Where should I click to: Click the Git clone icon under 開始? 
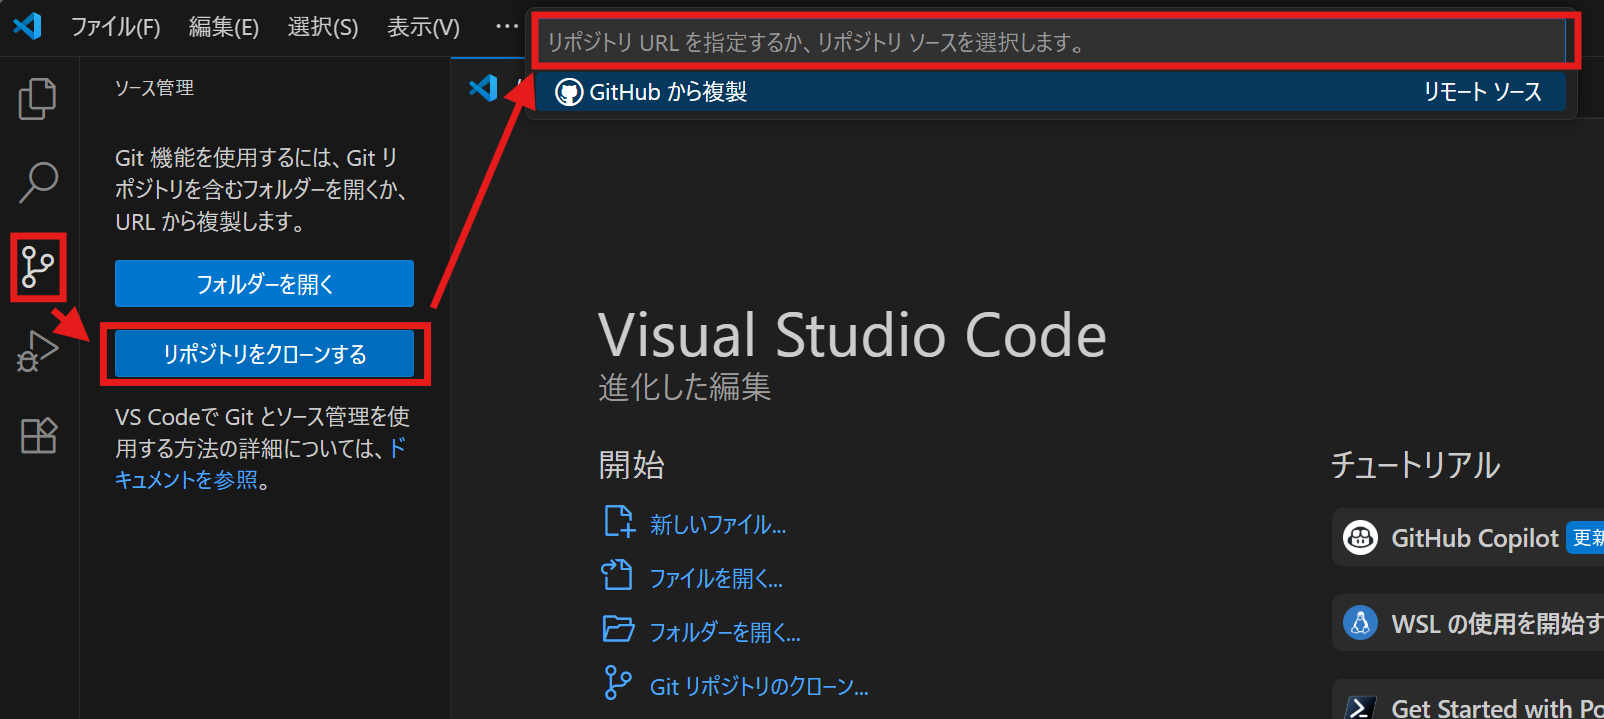[618, 684]
